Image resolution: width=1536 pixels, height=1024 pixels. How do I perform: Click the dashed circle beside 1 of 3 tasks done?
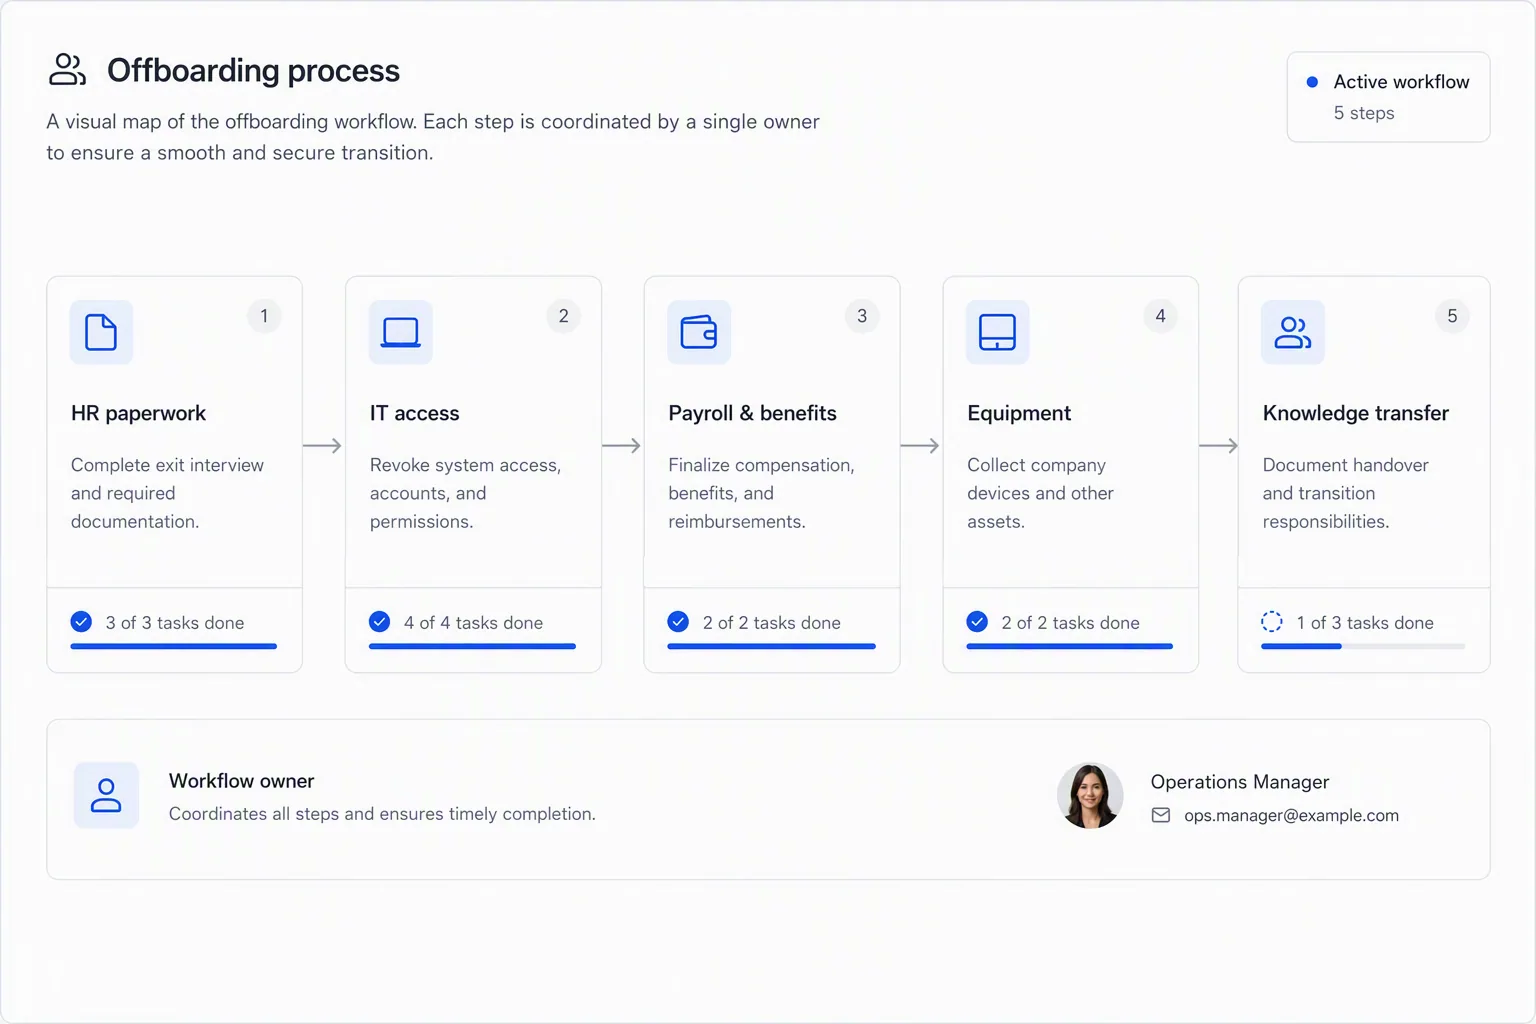point(1272,622)
